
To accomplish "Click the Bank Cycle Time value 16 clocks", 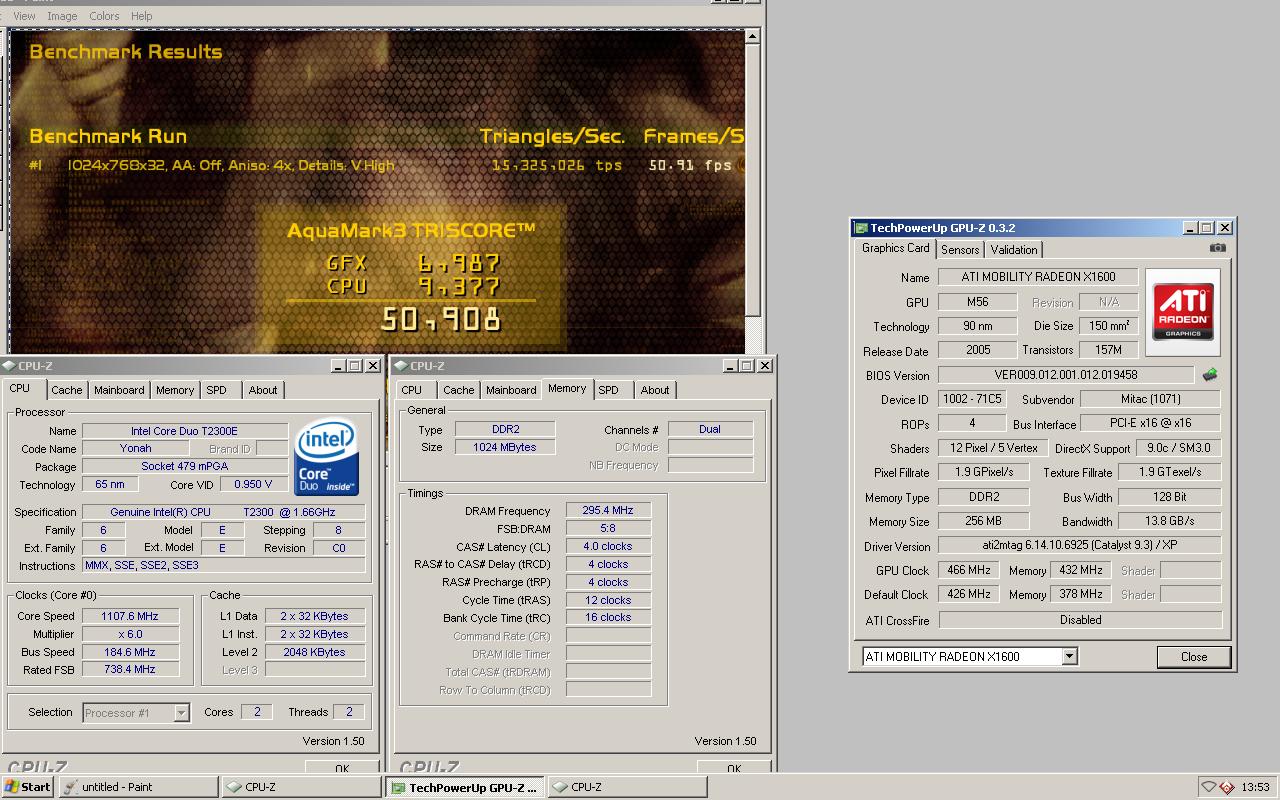I will coord(608,618).
